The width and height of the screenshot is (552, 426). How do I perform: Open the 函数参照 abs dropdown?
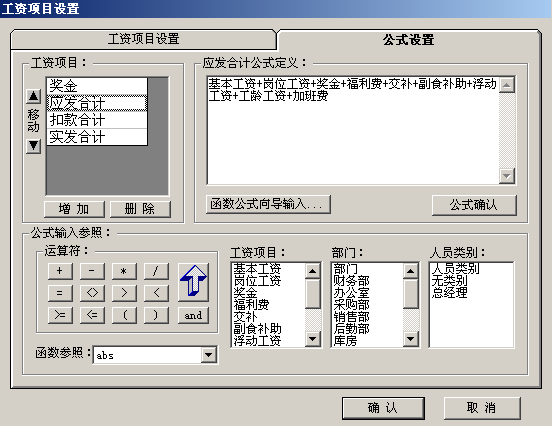(208, 355)
